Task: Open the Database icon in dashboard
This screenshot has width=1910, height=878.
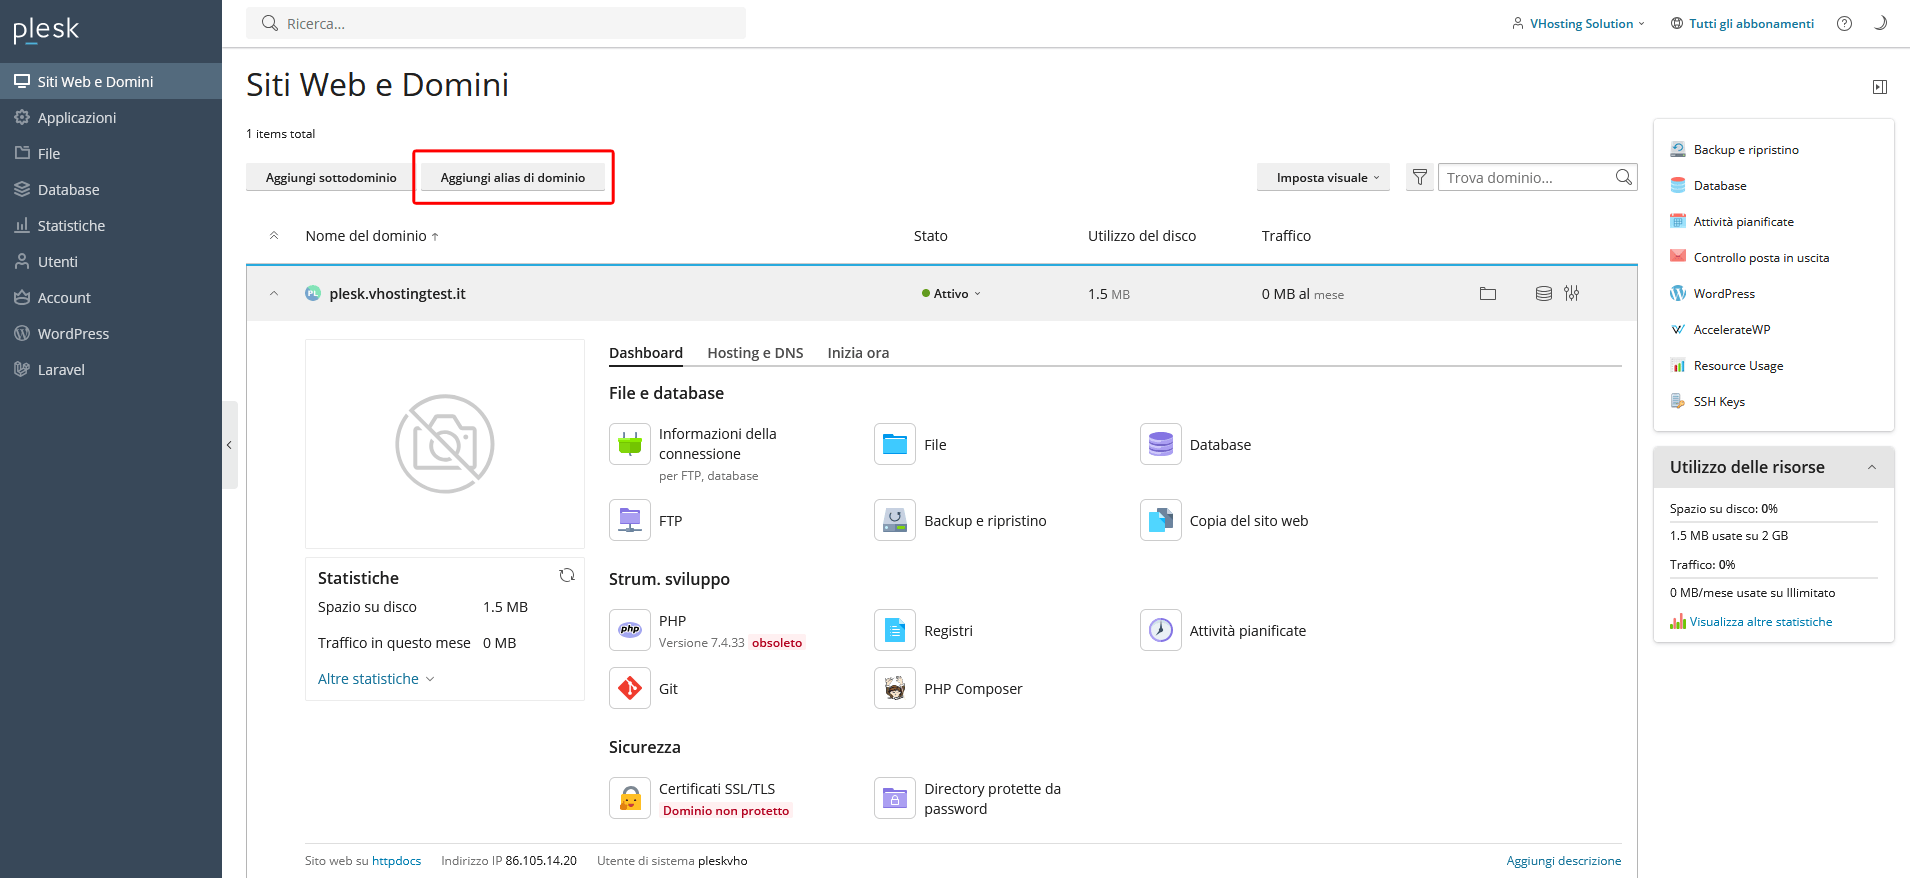Action: tap(1161, 444)
